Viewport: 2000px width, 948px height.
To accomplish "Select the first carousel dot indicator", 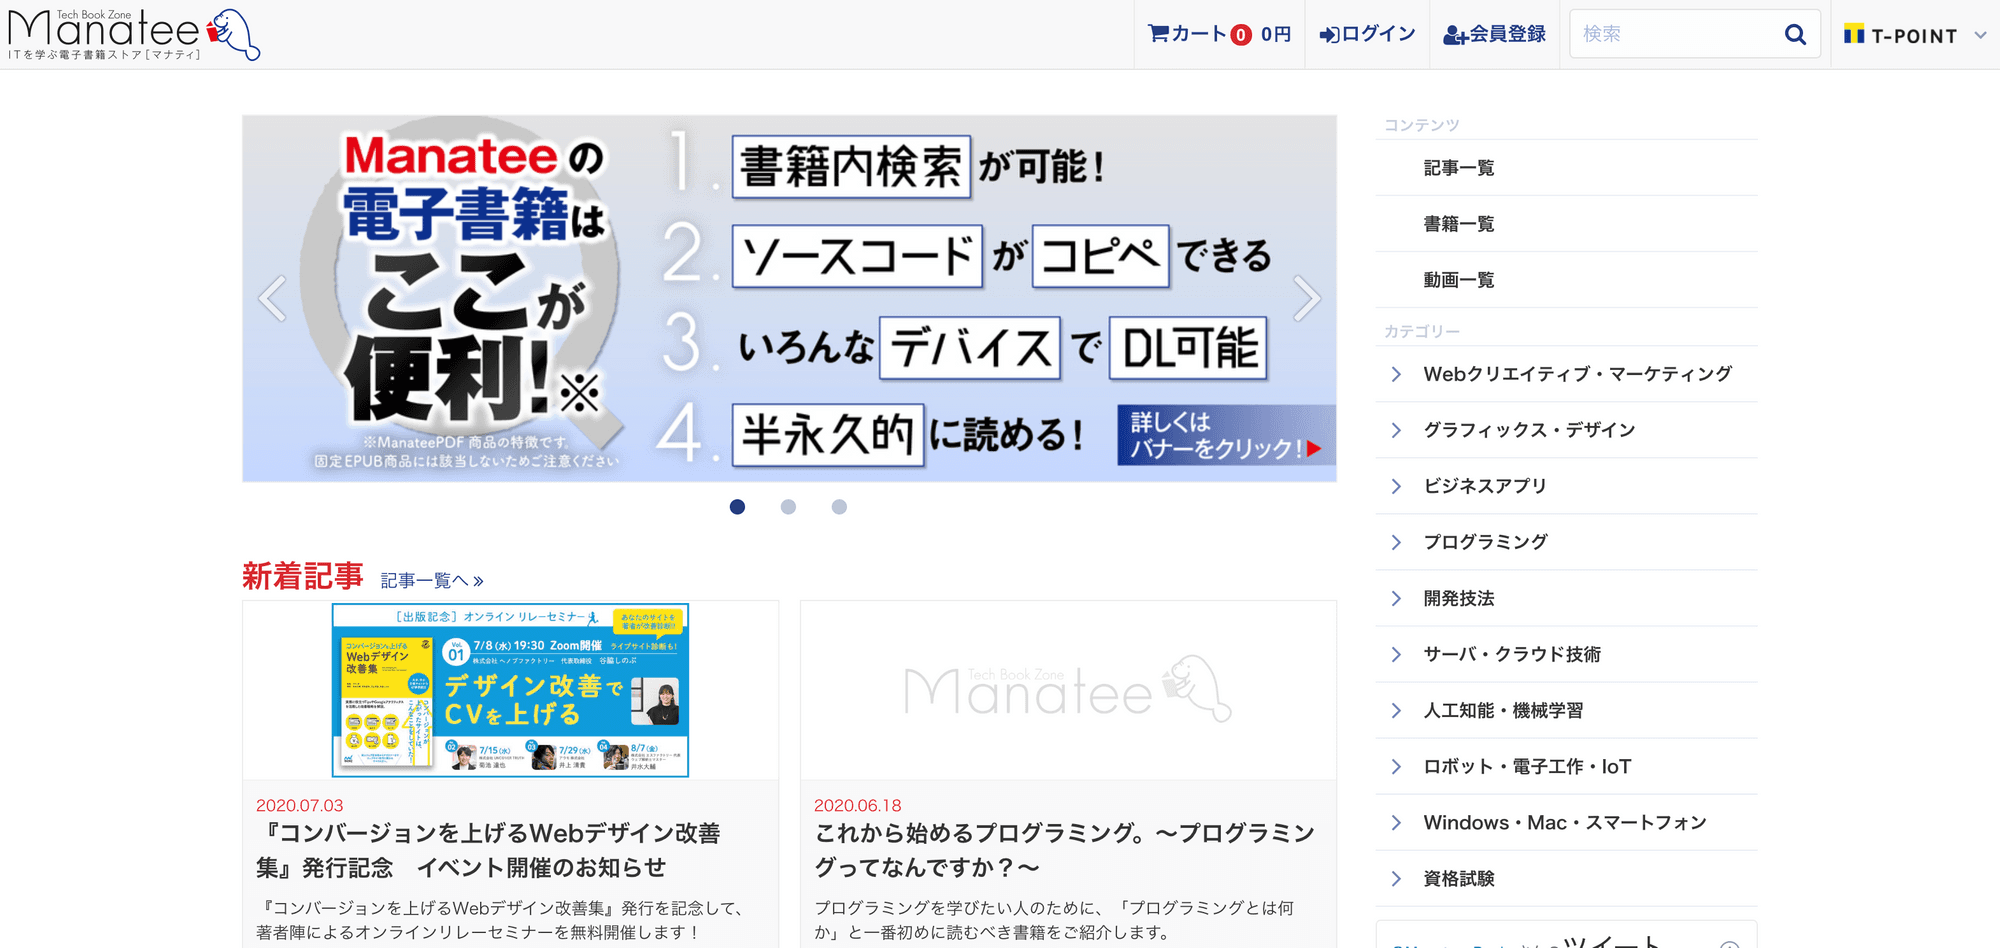I will (737, 507).
